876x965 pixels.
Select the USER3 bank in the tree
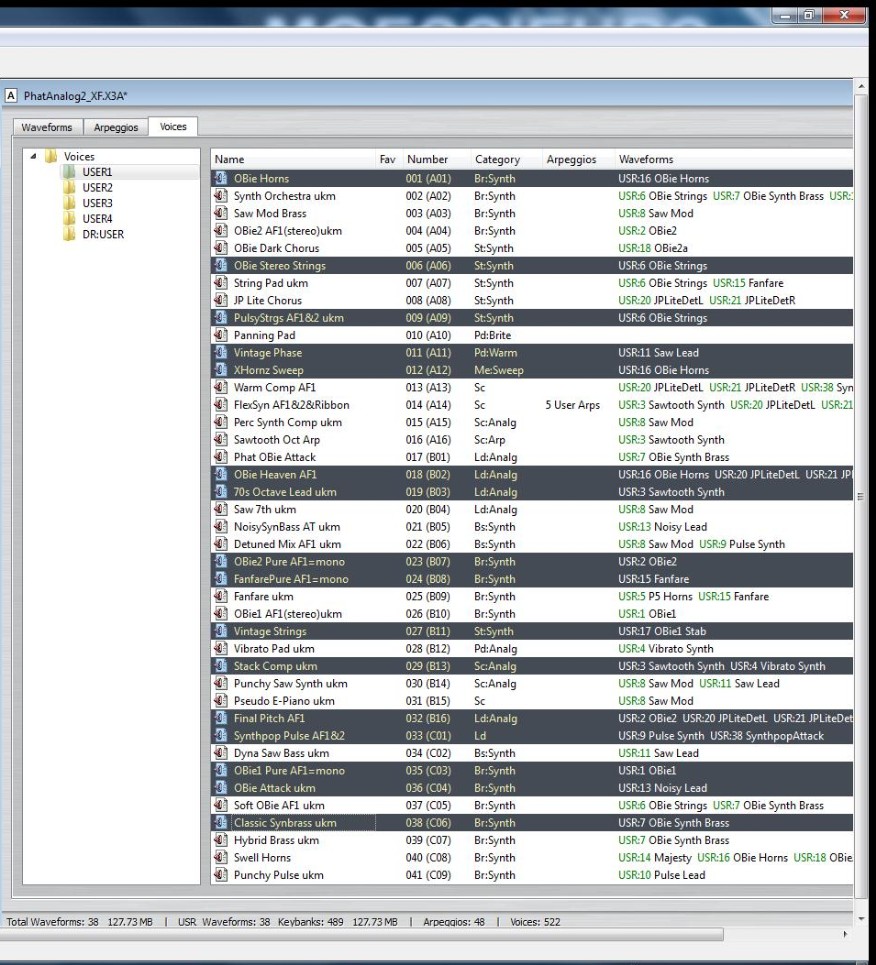click(x=97, y=203)
